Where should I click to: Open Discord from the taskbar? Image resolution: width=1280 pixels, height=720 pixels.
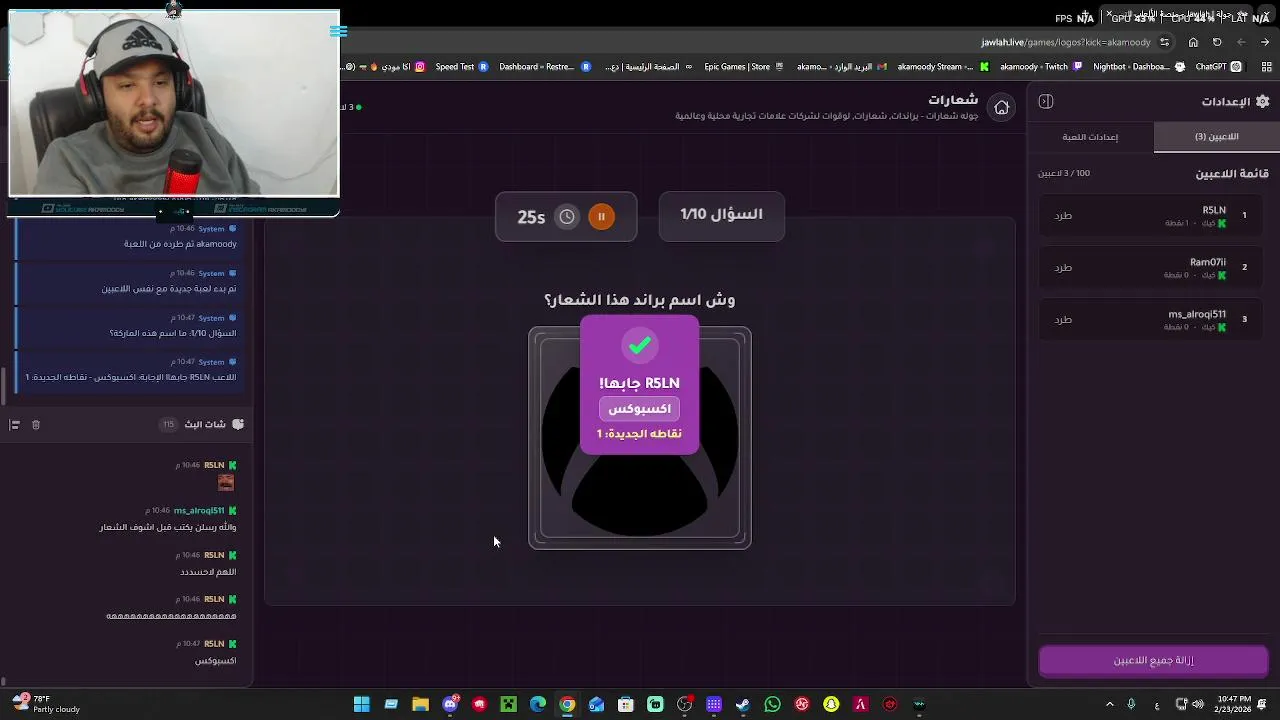[x=450, y=705]
